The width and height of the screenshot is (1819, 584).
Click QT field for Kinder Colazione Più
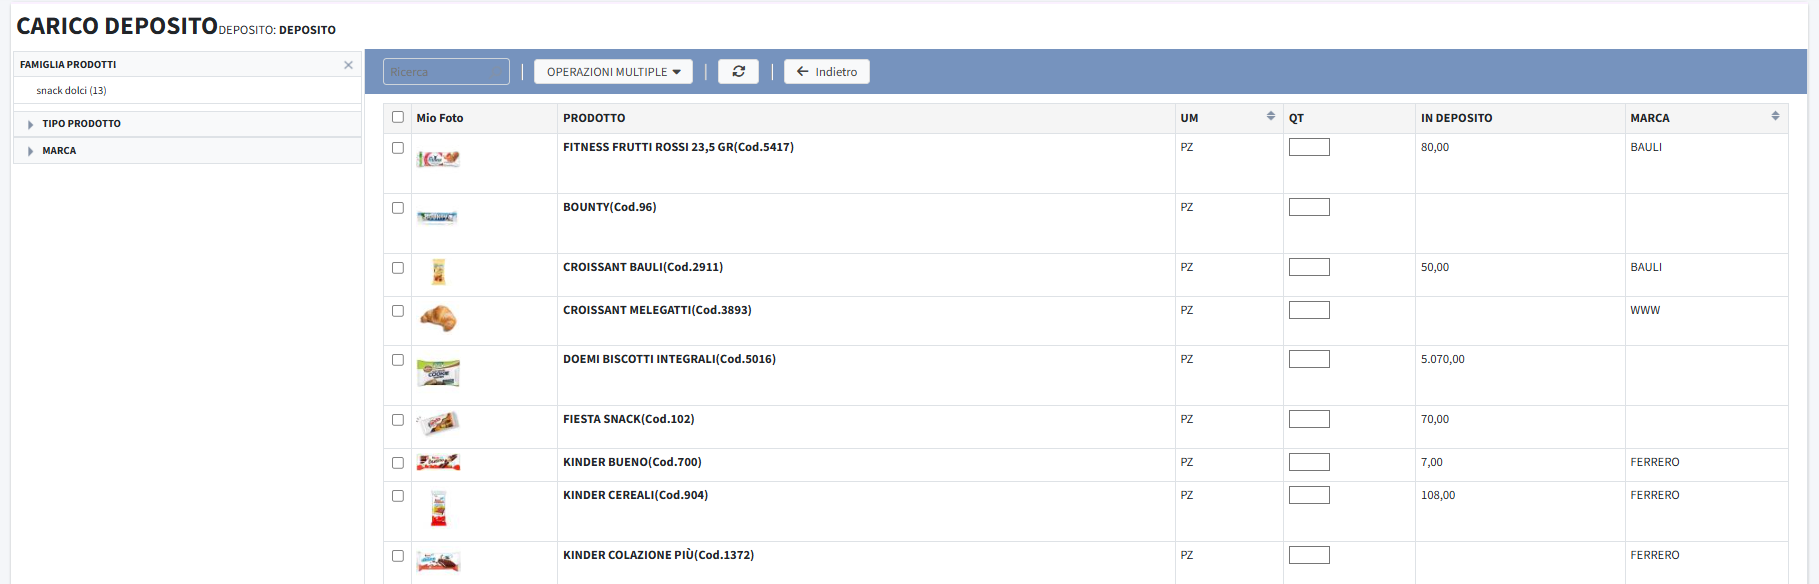[1309, 555]
